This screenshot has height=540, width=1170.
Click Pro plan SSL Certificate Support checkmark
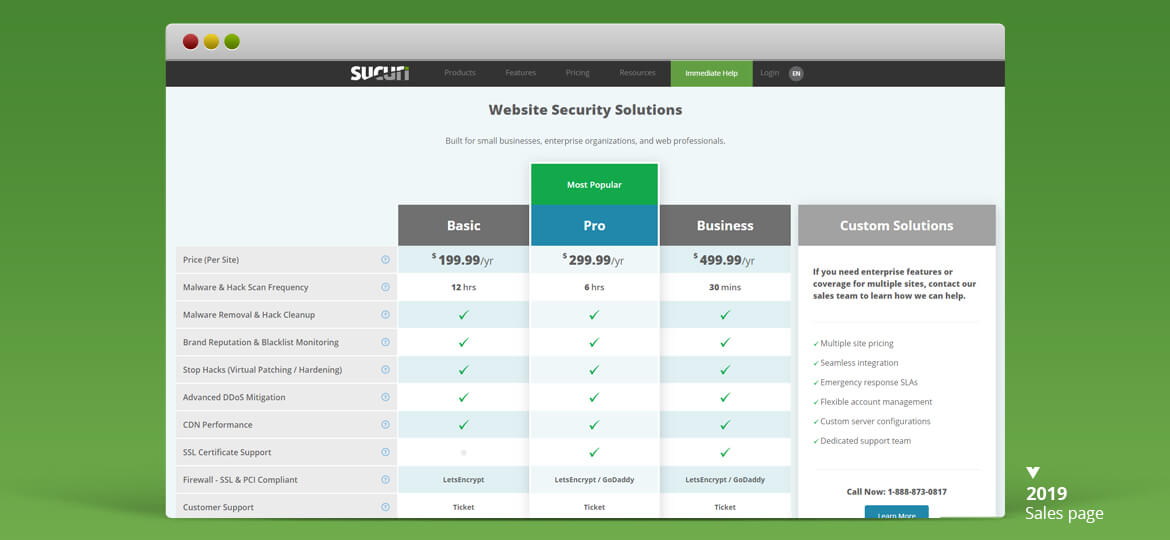pyautogui.click(x=594, y=452)
